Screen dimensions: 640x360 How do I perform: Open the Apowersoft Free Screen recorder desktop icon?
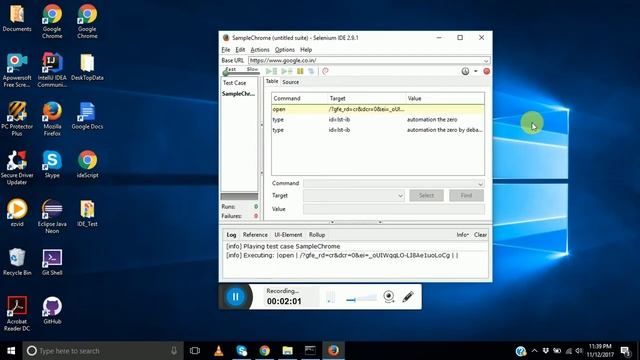pos(17,70)
